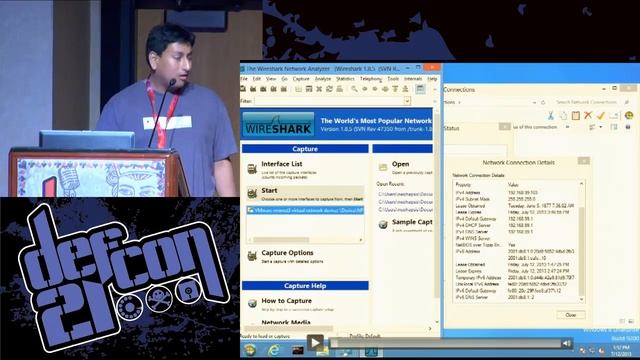Open the View menu in Wireshark
This screenshot has height=360, width=640.
pos(271,78)
